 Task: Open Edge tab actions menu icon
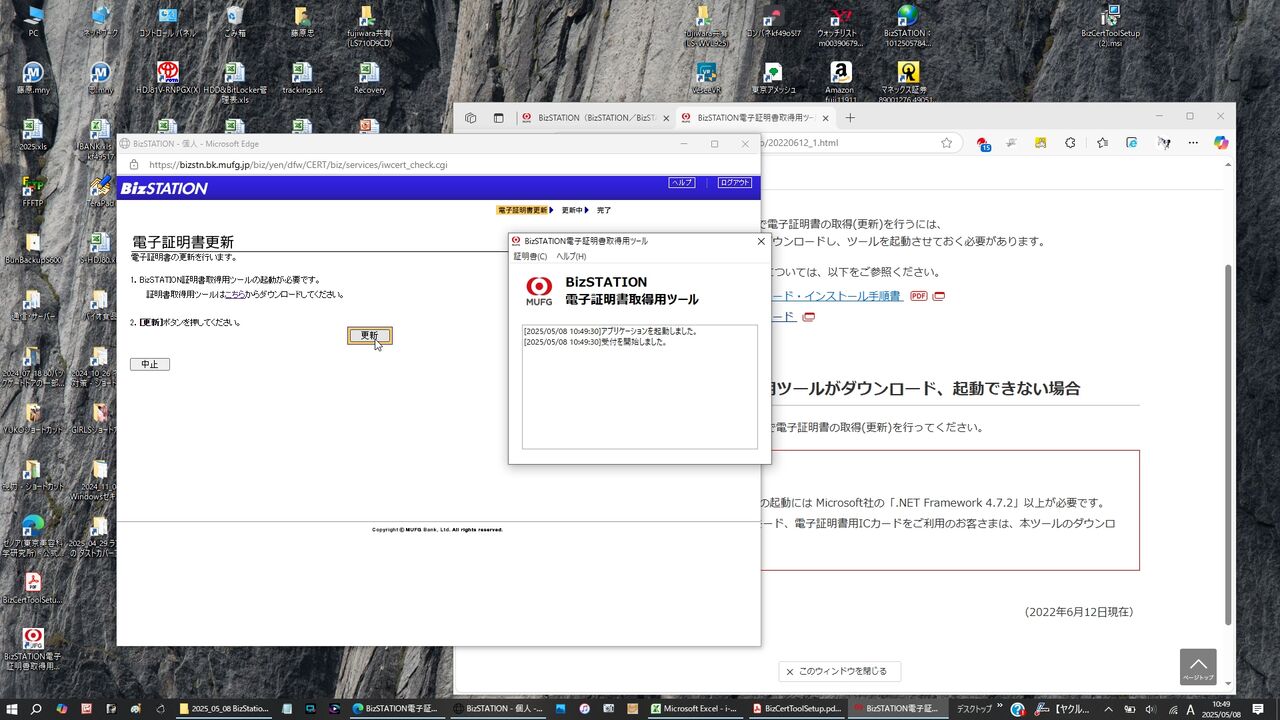499,118
